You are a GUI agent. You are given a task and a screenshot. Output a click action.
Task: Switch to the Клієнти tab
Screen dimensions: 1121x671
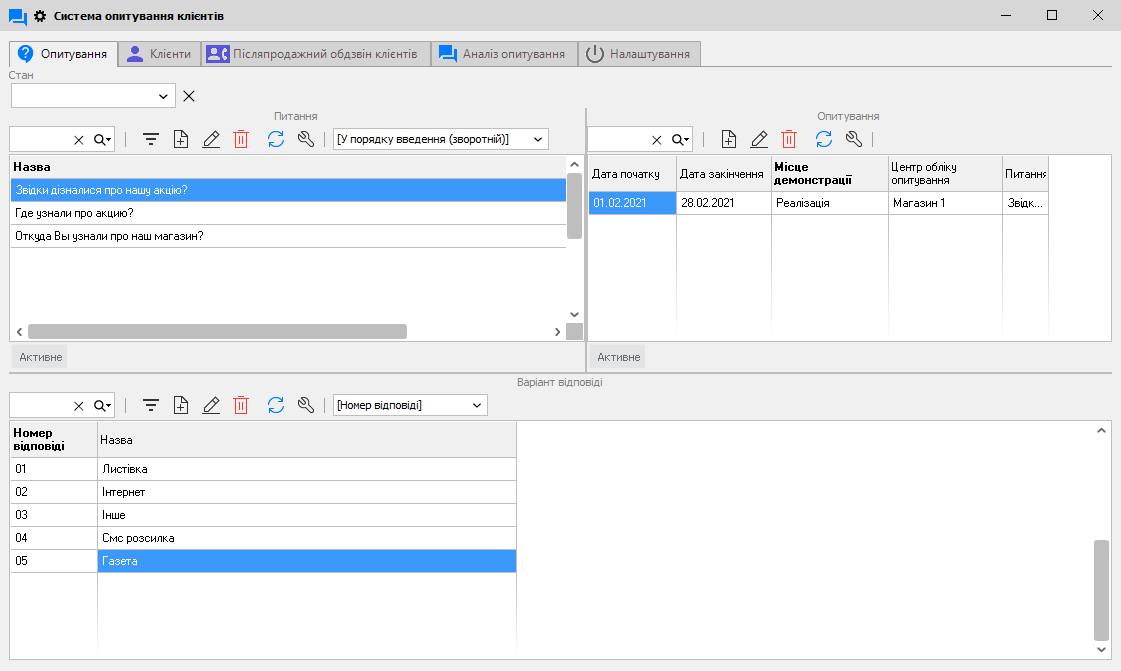(159, 54)
